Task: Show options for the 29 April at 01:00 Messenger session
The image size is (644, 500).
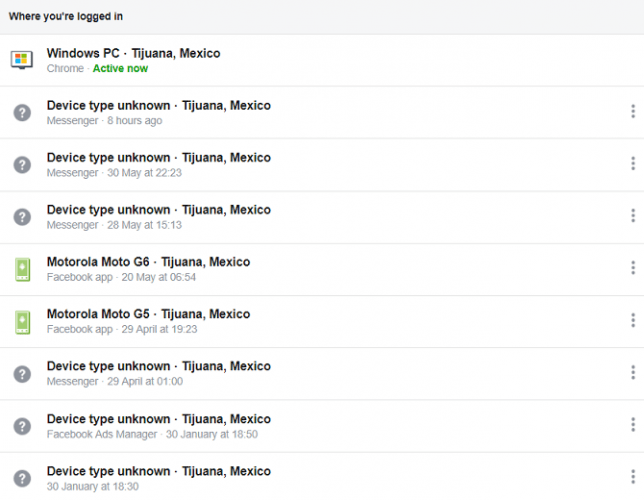Action: pos(633,373)
